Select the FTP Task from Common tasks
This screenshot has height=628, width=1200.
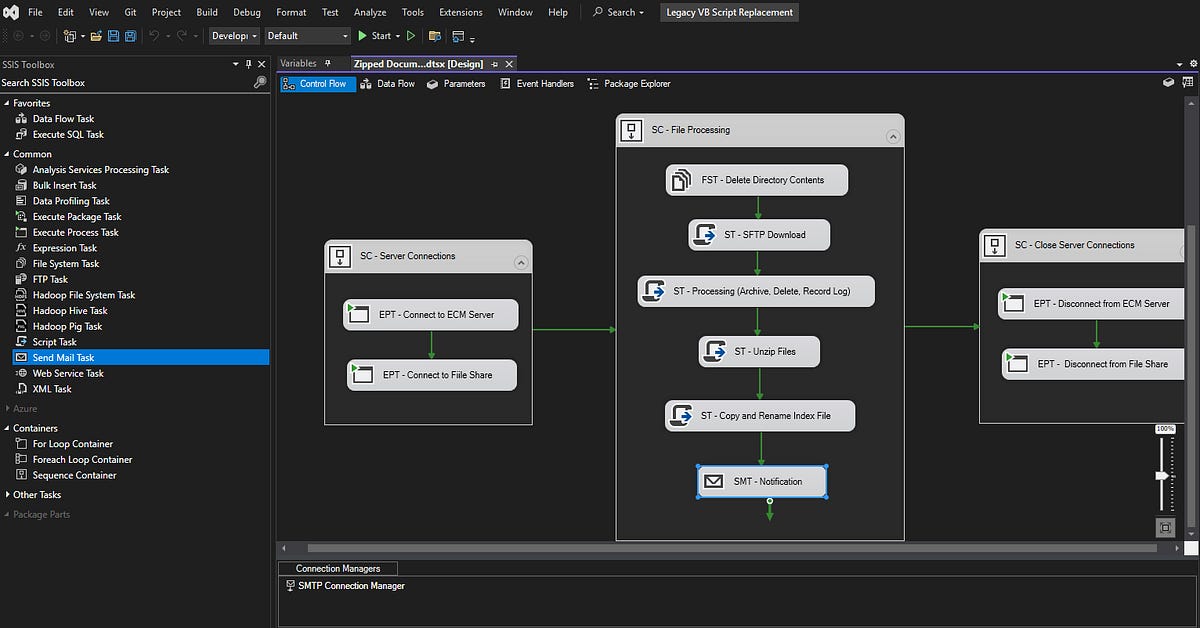46,279
